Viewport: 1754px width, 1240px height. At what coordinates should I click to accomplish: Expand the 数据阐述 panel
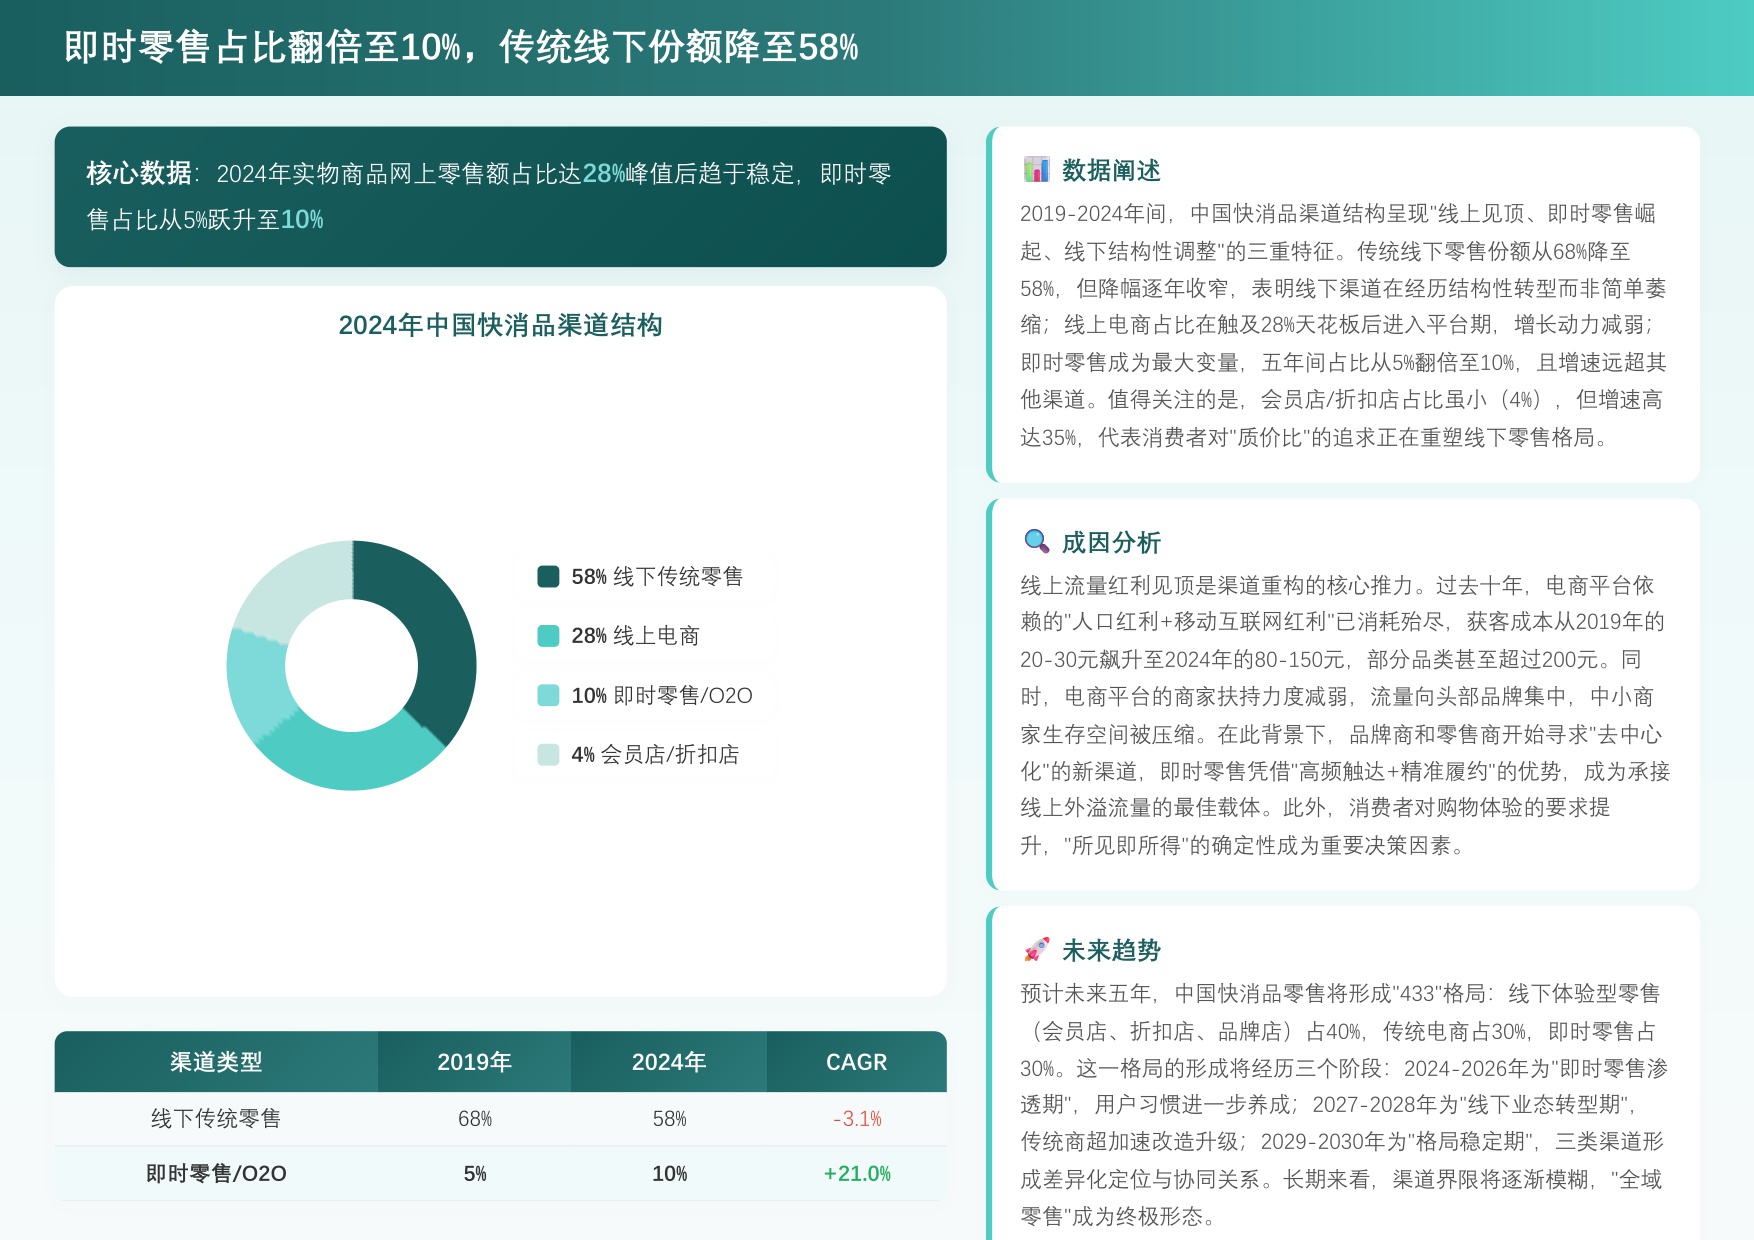click(x=1113, y=171)
